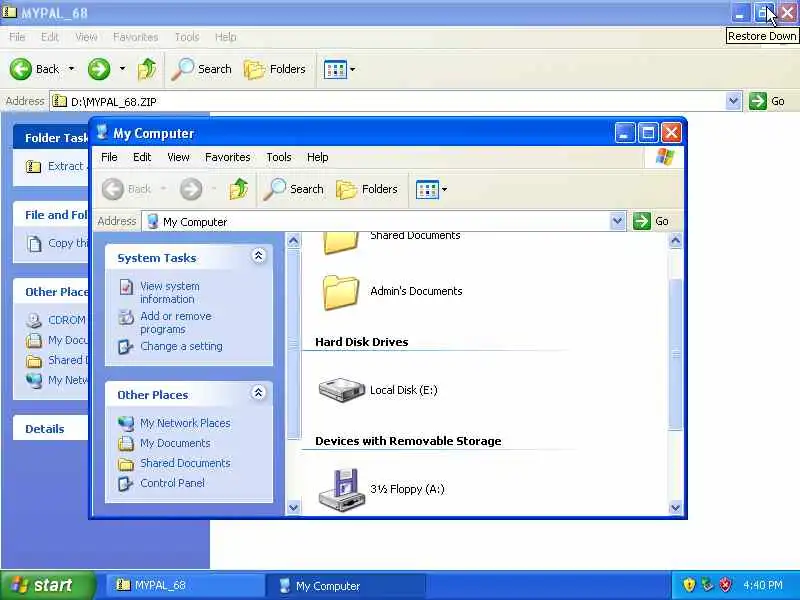
Task: Click the Restore Down button of MYPAL_68
Action: pos(763,13)
